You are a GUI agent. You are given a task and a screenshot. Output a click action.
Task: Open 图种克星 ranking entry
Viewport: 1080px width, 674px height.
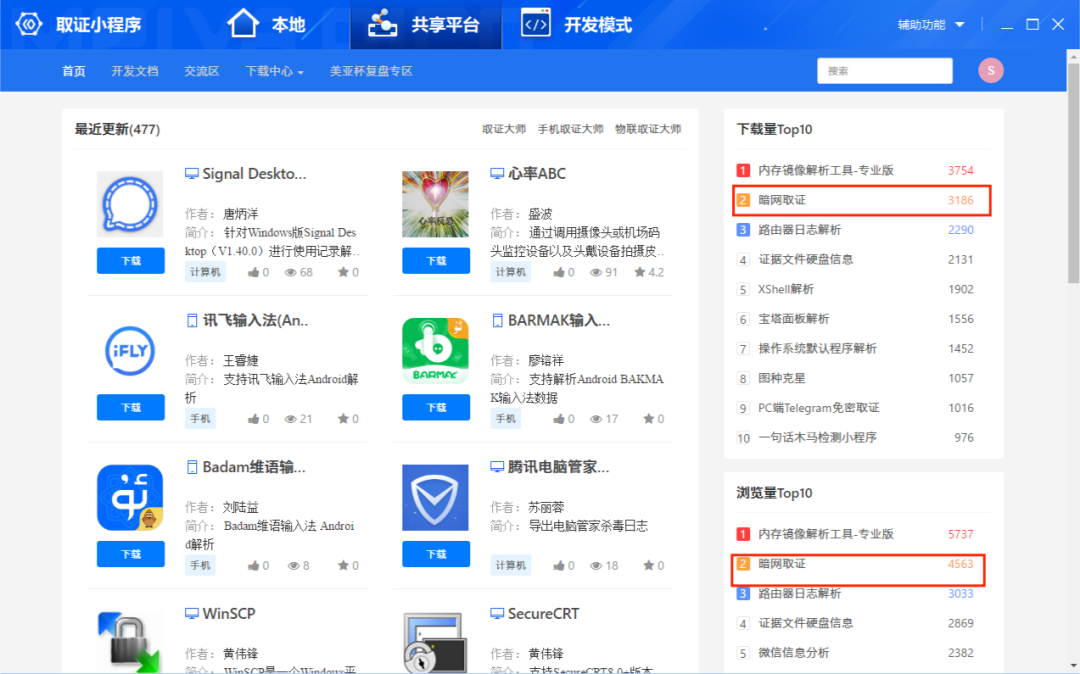coord(782,378)
